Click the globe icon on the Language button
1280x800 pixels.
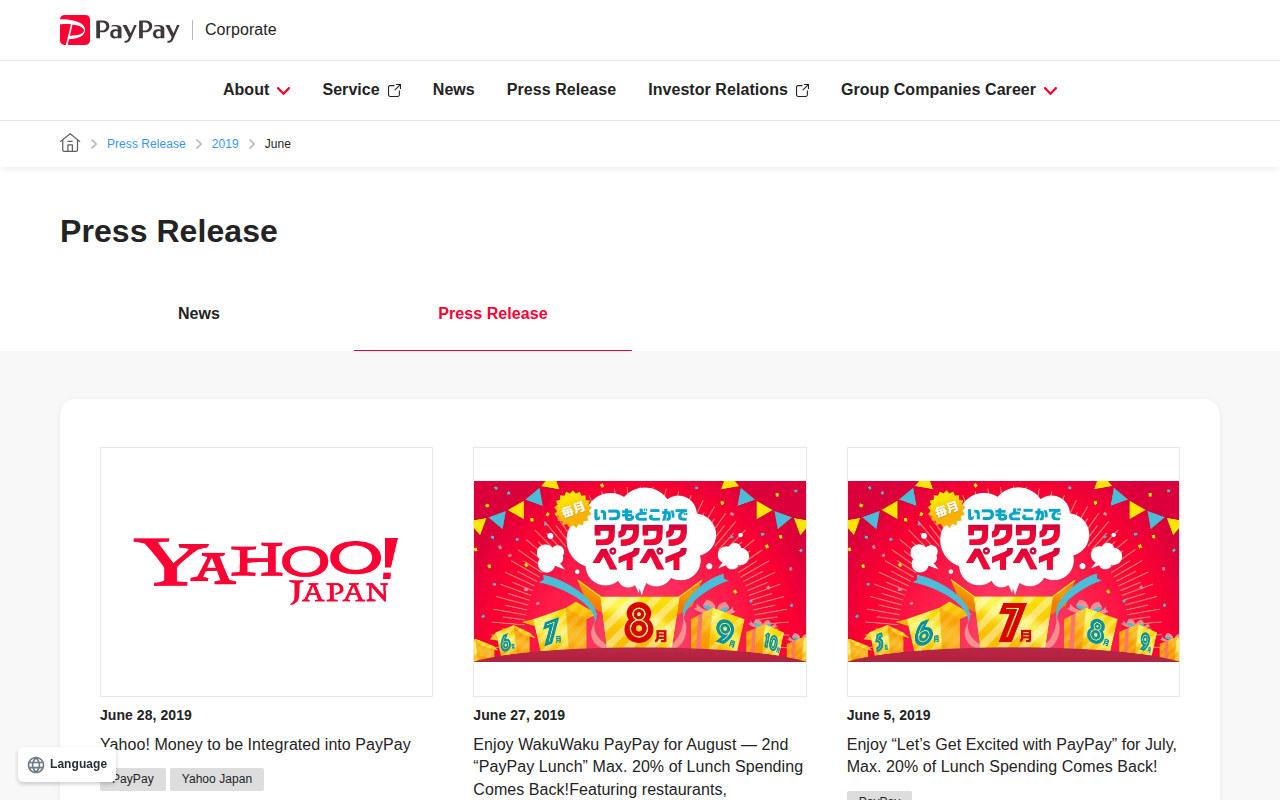[x=36, y=765]
